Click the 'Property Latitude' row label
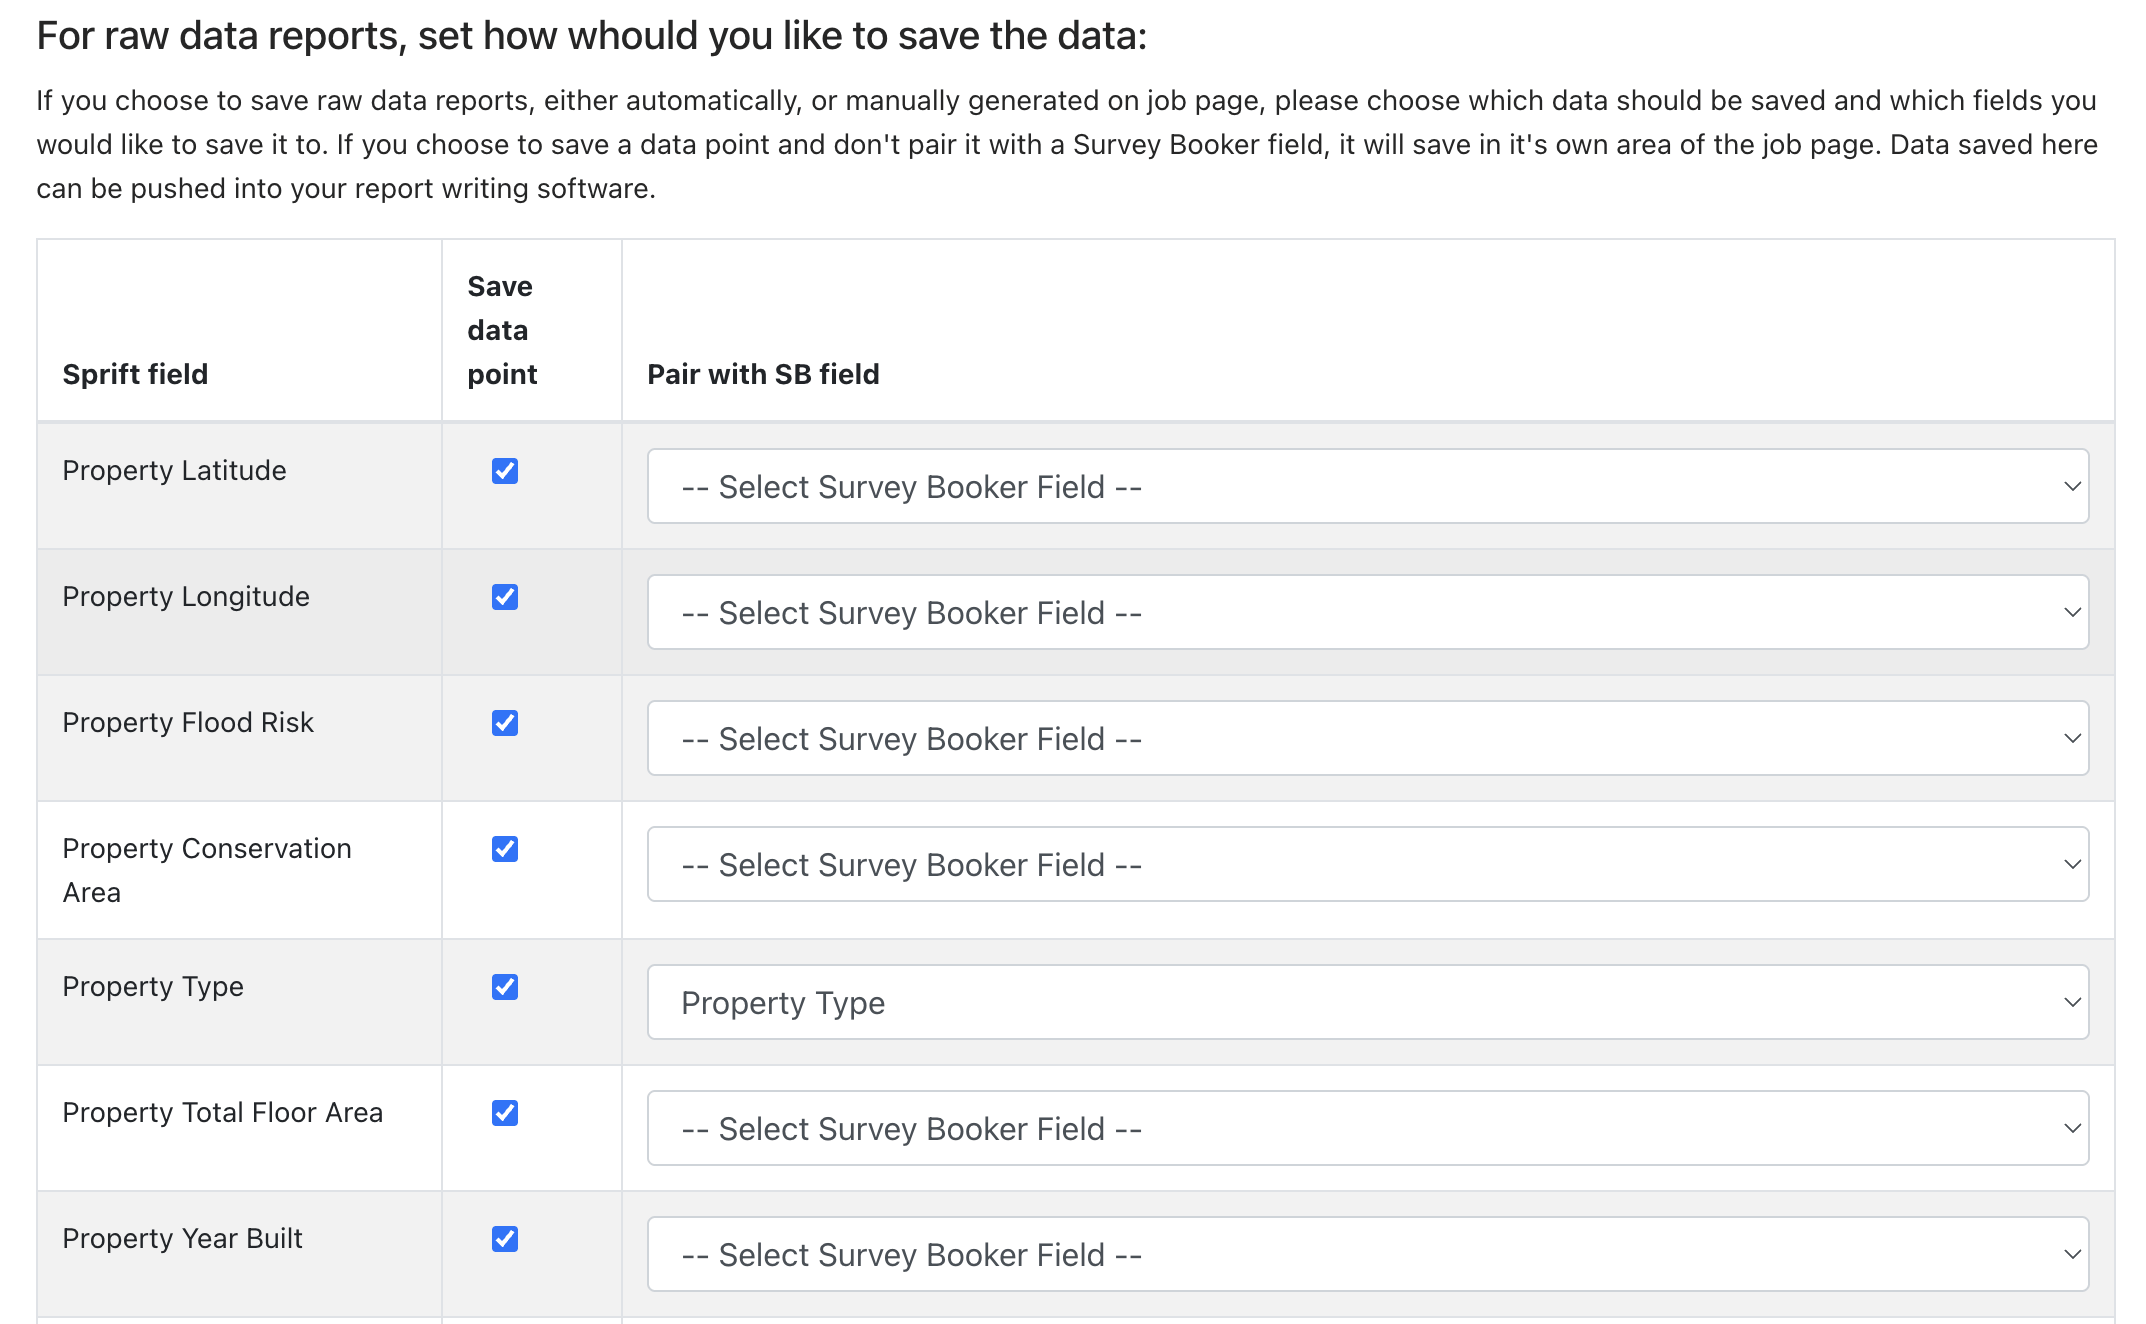 pos(174,470)
